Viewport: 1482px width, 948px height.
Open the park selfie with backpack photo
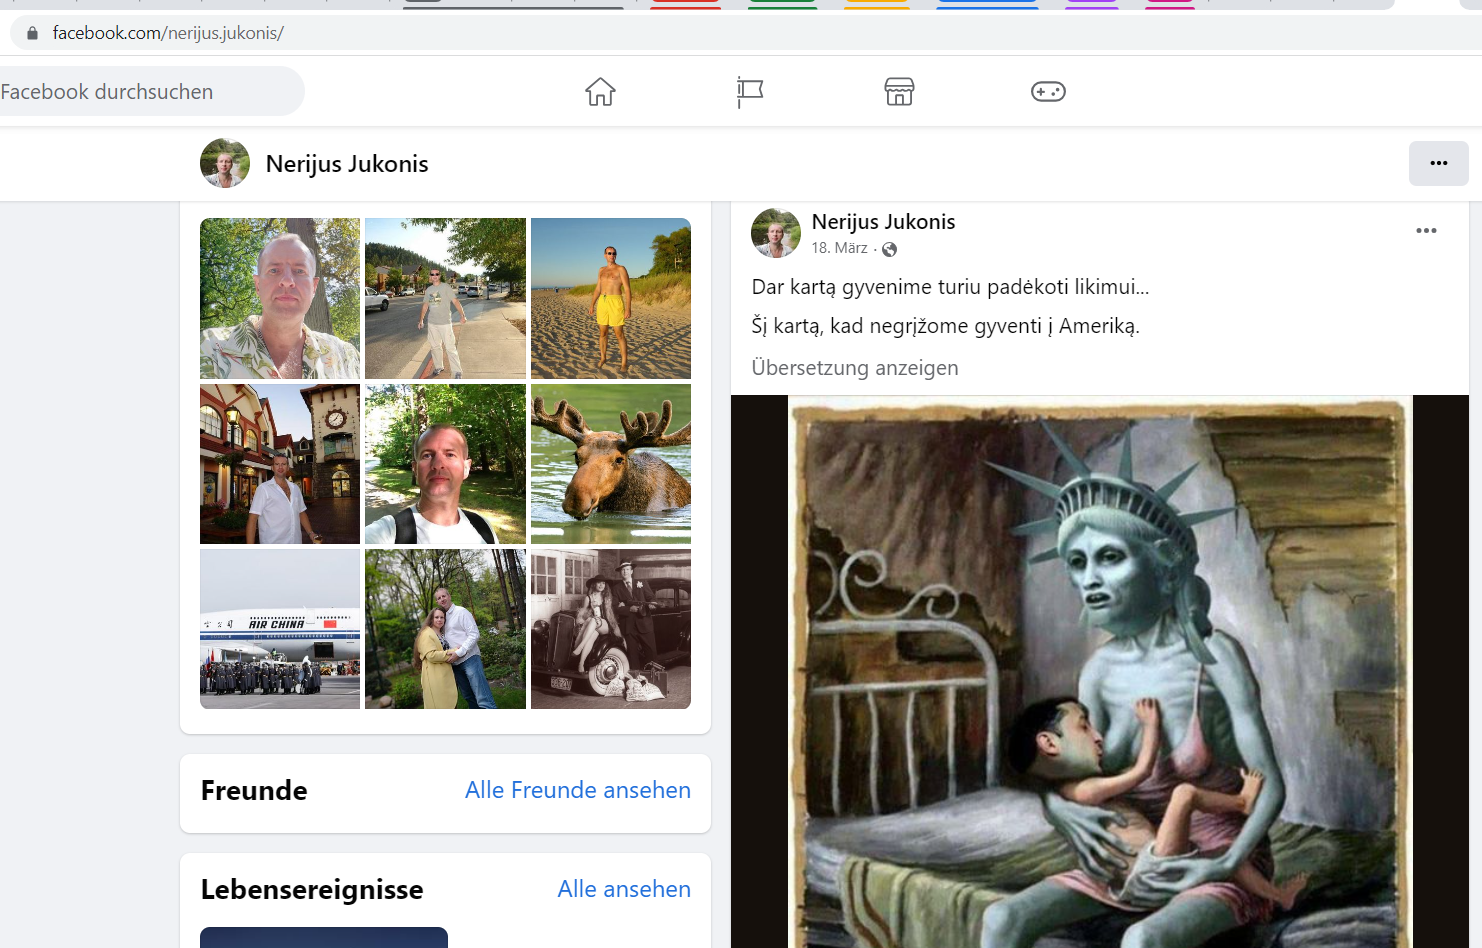coord(445,464)
